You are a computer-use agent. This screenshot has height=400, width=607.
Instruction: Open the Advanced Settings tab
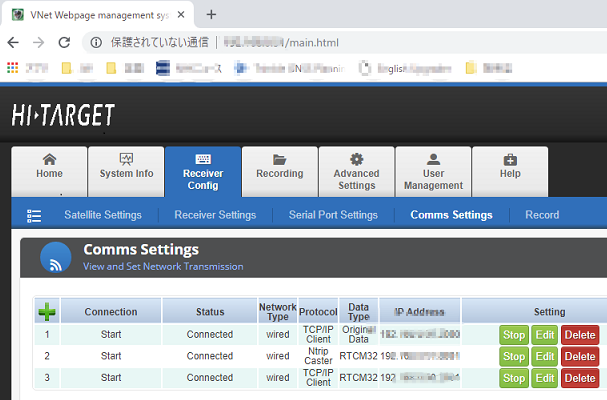[356, 172]
